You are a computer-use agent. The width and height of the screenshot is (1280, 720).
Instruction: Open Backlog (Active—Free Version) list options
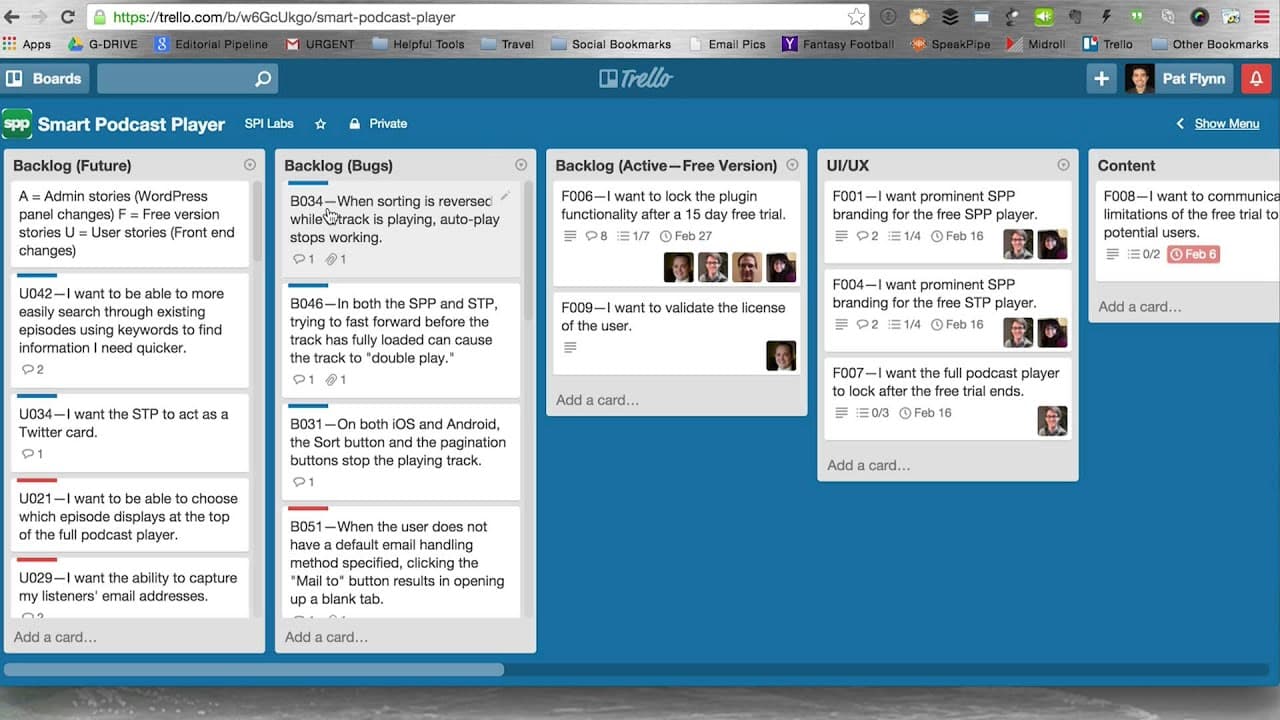[792, 165]
